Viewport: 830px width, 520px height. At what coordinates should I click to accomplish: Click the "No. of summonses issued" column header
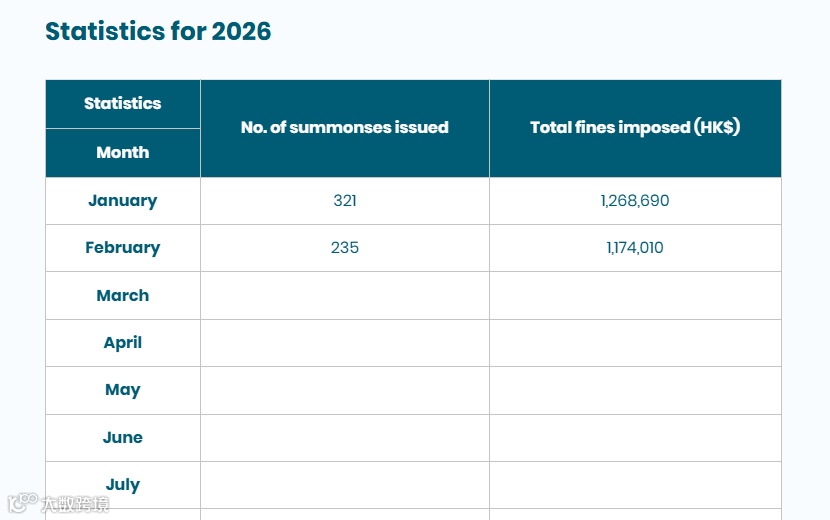tap(345, 128)
